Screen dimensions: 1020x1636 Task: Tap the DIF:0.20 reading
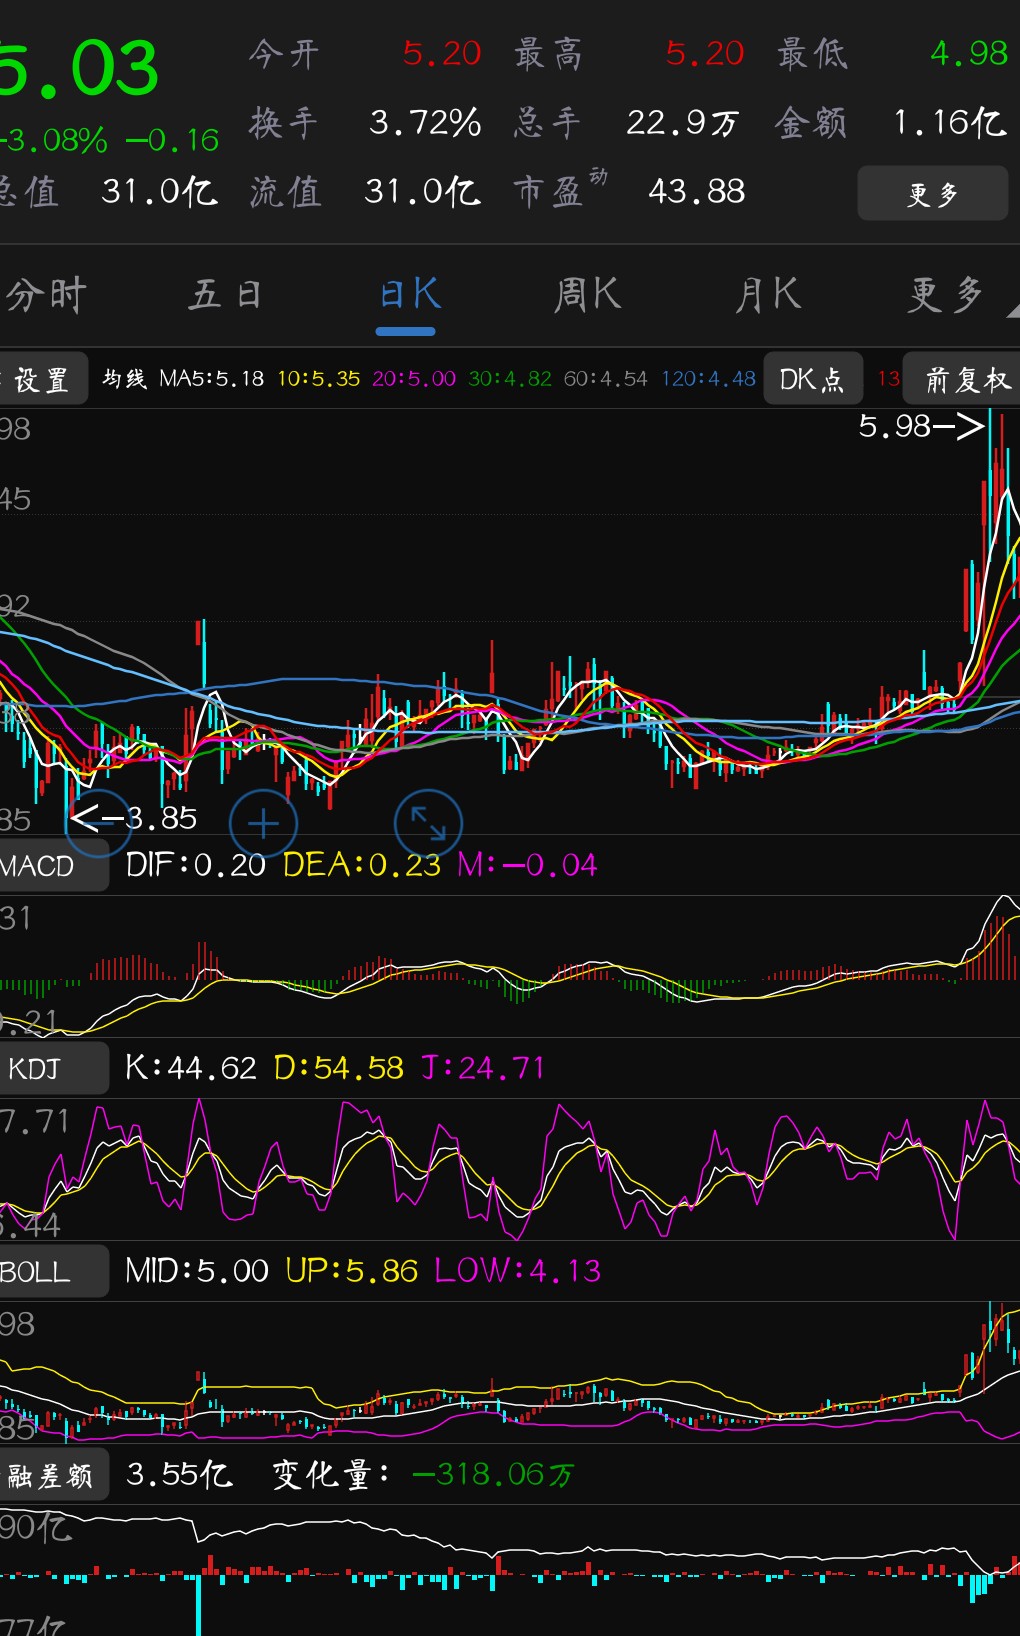click(x=196, y=865)
